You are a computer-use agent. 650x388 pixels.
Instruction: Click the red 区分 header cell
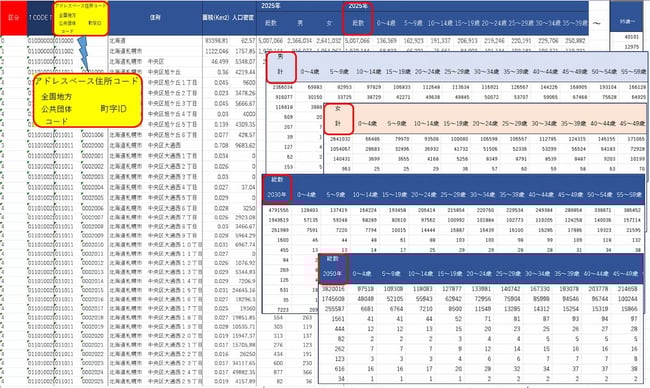pos(13,18)
